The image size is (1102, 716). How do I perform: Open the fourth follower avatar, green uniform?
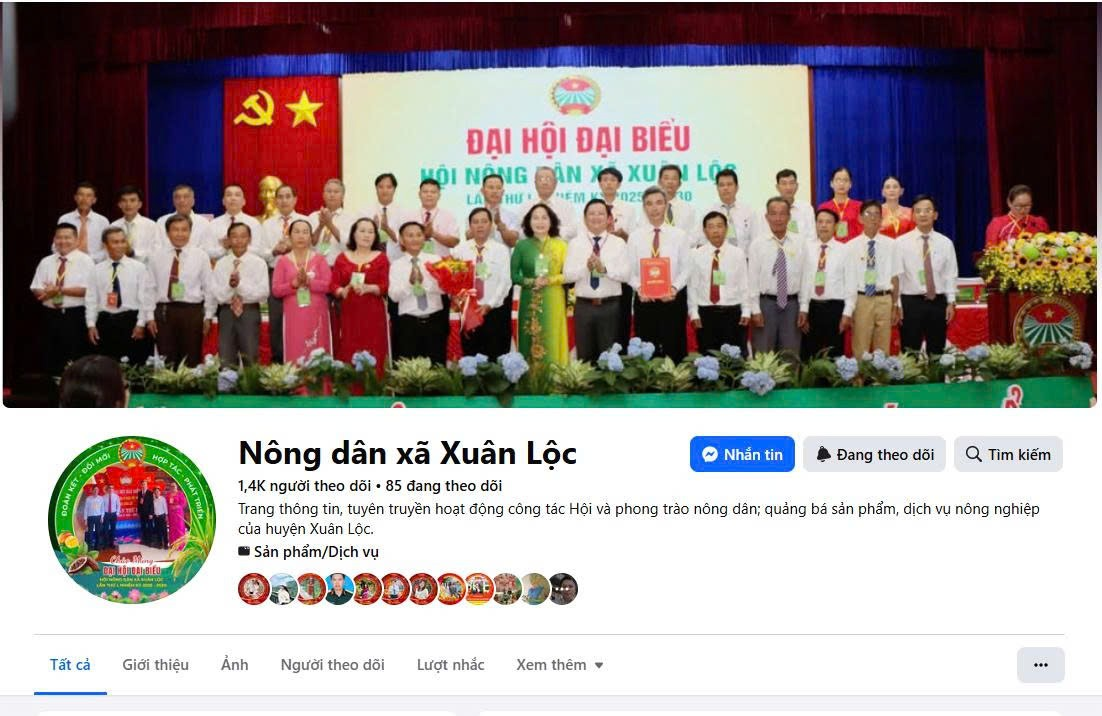click(338, 589)
